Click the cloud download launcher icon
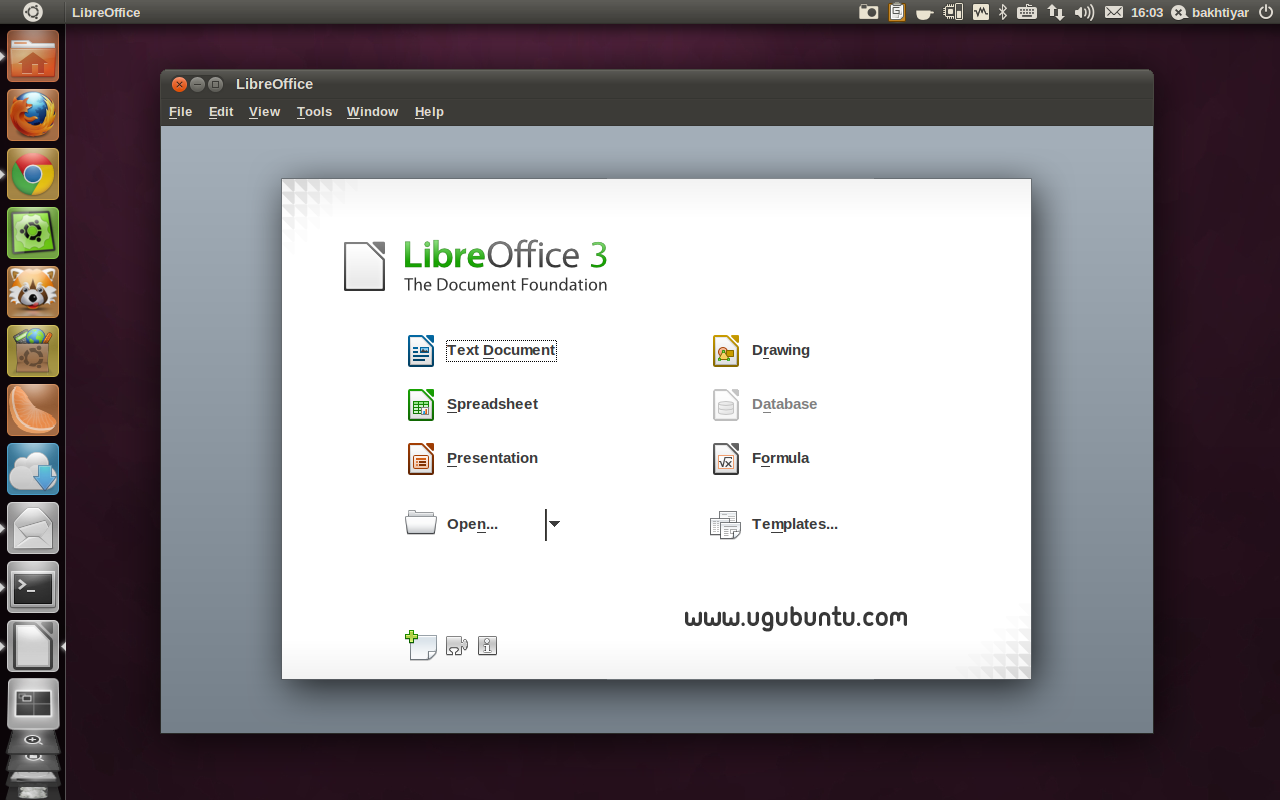Image resolution: width=1280 pixels, height=800 pixels. point(33,469)
